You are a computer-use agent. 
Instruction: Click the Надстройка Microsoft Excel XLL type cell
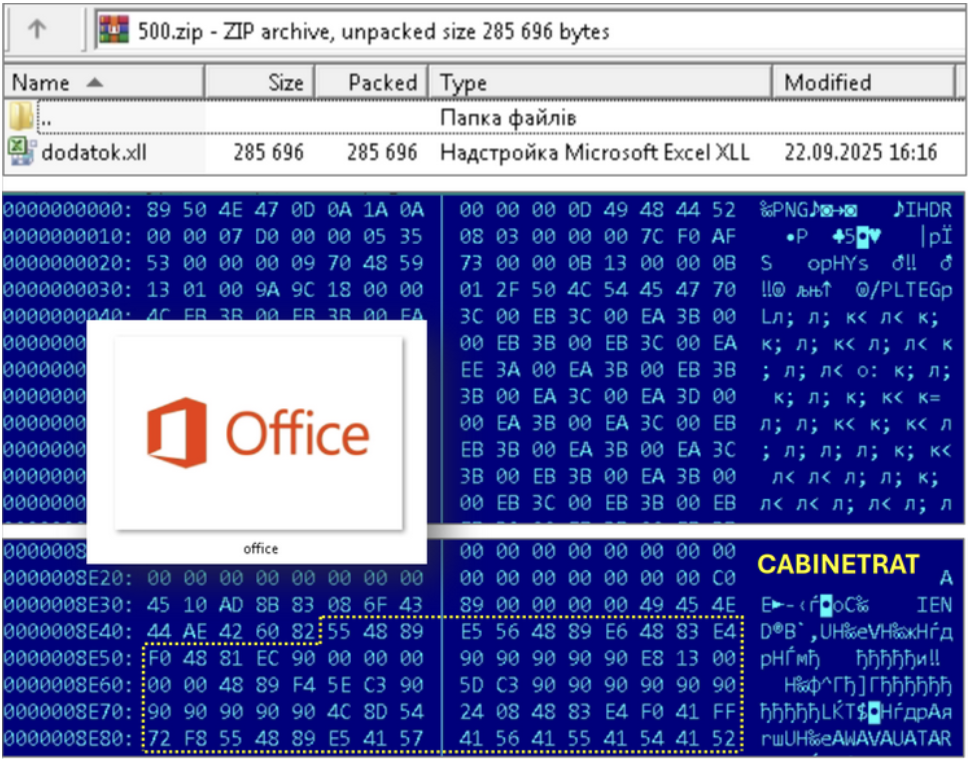click(x=594, y=153)
